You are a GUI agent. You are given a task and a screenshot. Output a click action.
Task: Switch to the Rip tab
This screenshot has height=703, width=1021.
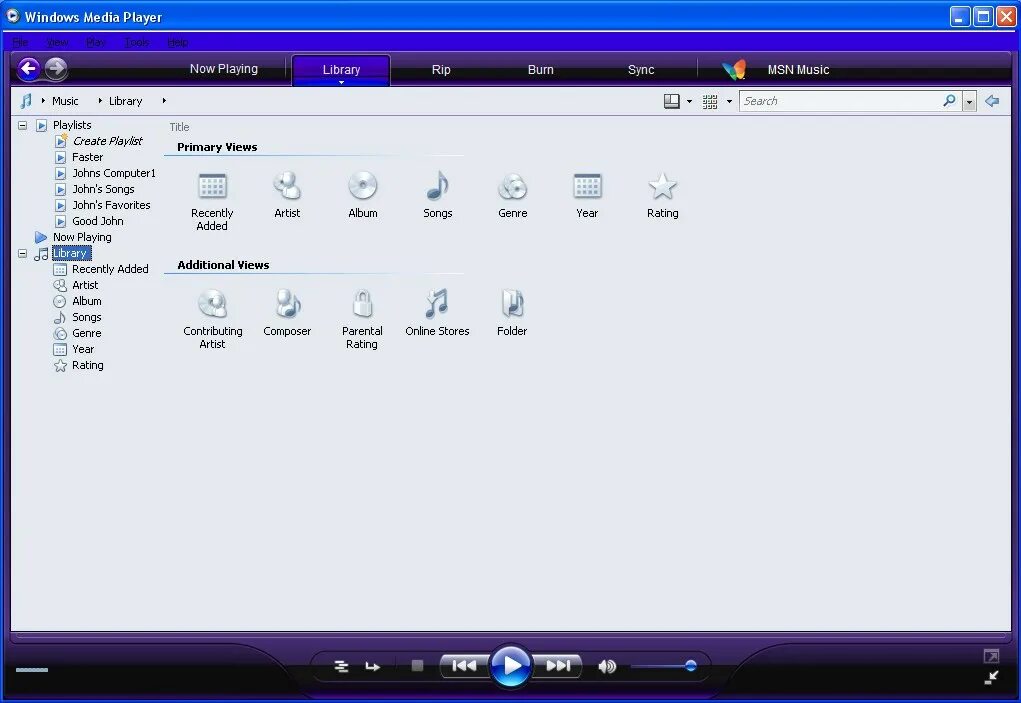441,70
